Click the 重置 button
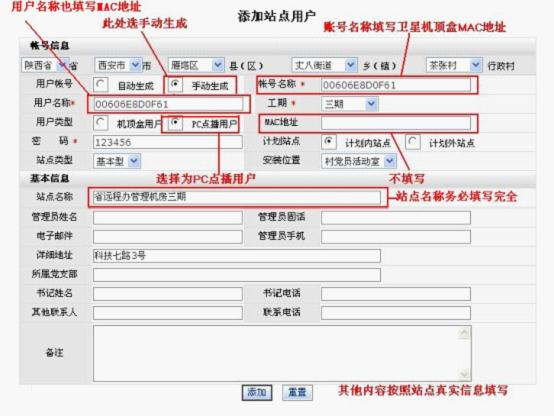Image resolution: width=554 pixels, height=416 pixels. coord(297,392)
